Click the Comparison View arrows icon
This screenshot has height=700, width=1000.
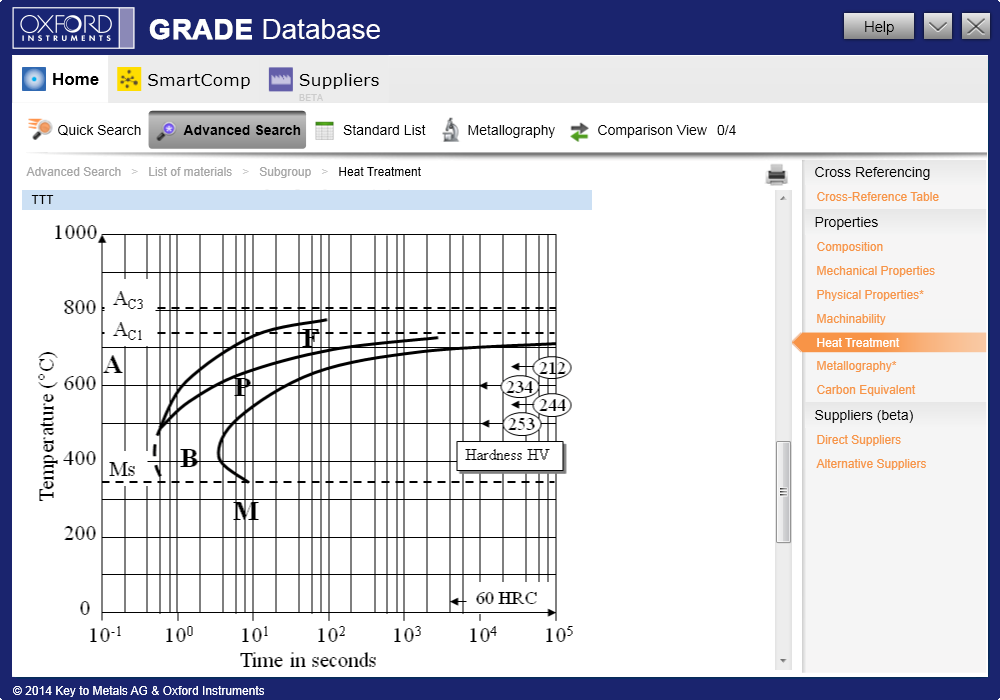click(x=579, y=131)
